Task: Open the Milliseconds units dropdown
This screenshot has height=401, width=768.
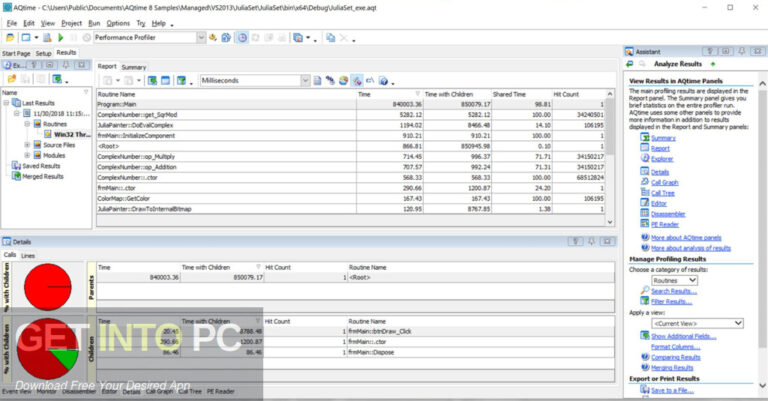Action: (305, 80)
